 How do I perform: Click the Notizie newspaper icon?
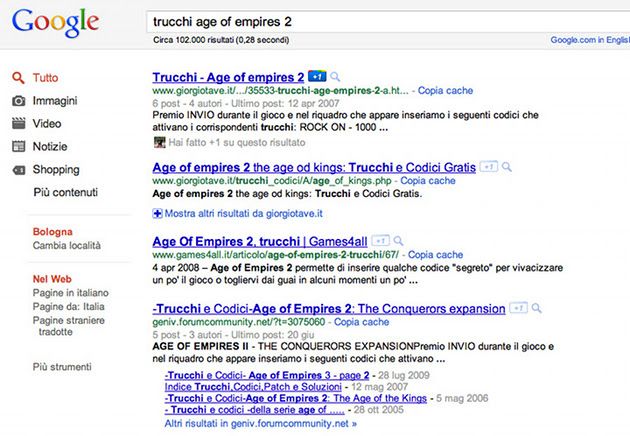click(18, 146)
